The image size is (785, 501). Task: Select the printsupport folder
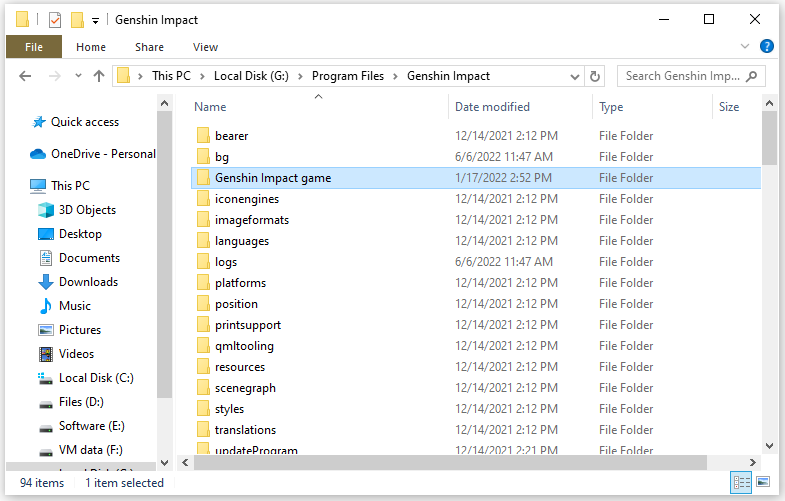click(x=476, y=325)
